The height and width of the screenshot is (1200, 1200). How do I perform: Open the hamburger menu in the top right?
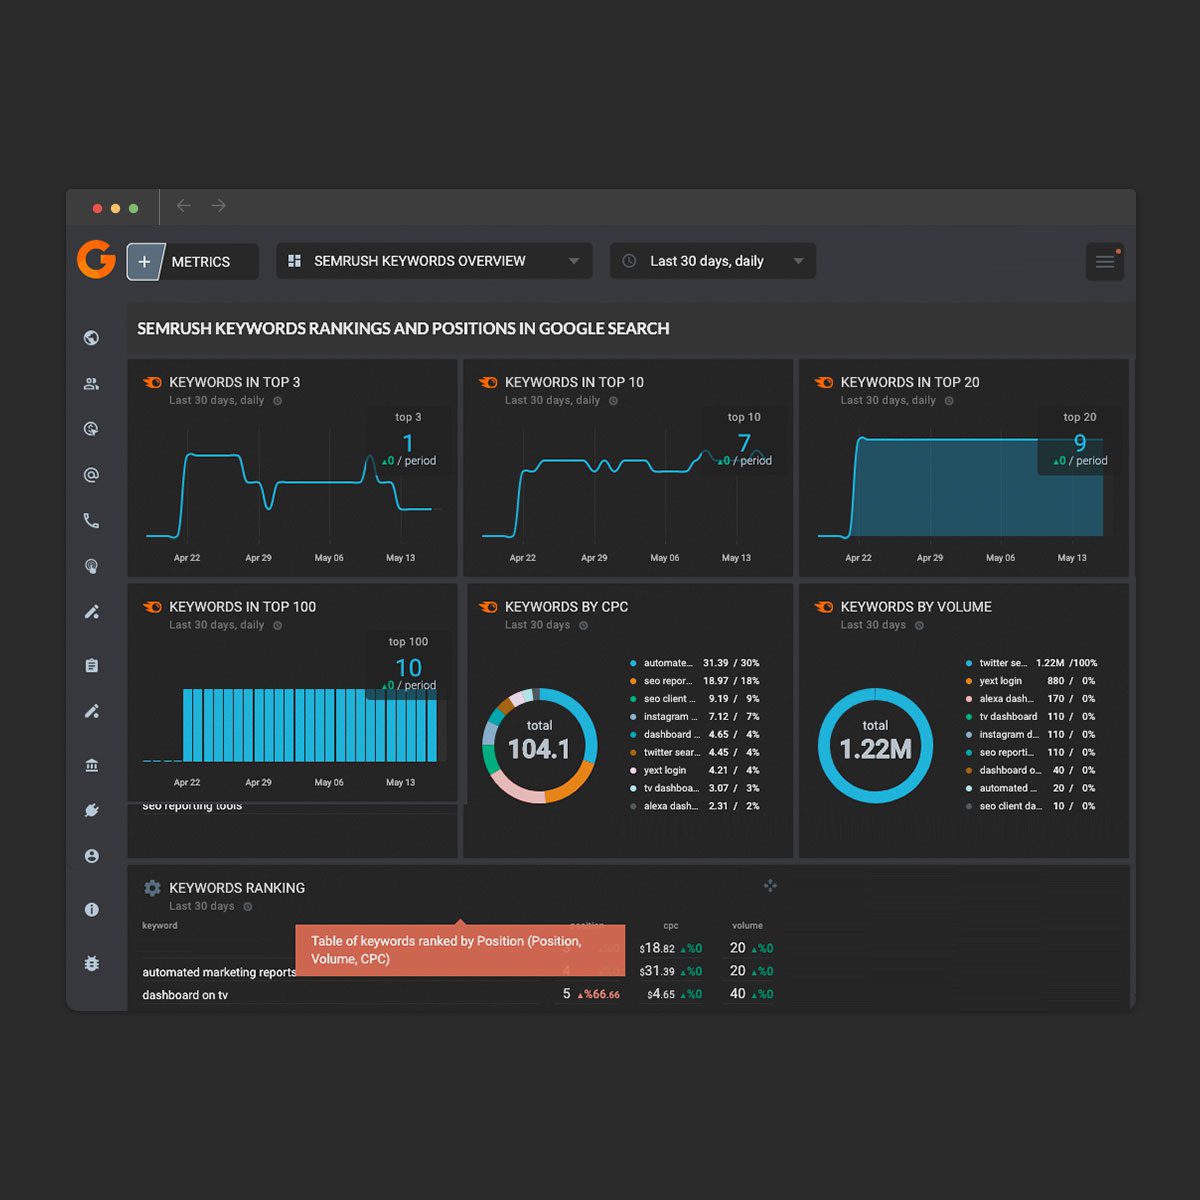point(1104,262)
